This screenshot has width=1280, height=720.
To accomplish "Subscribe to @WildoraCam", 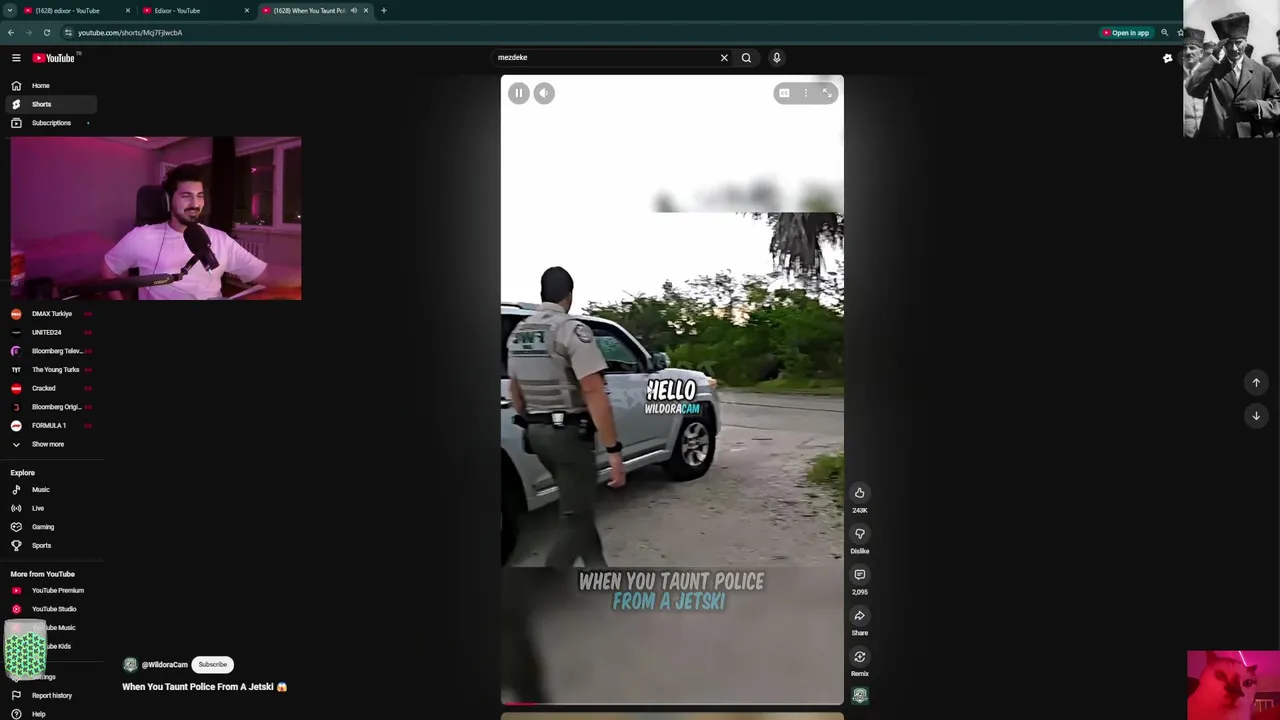I will click(x=212, y=665).
